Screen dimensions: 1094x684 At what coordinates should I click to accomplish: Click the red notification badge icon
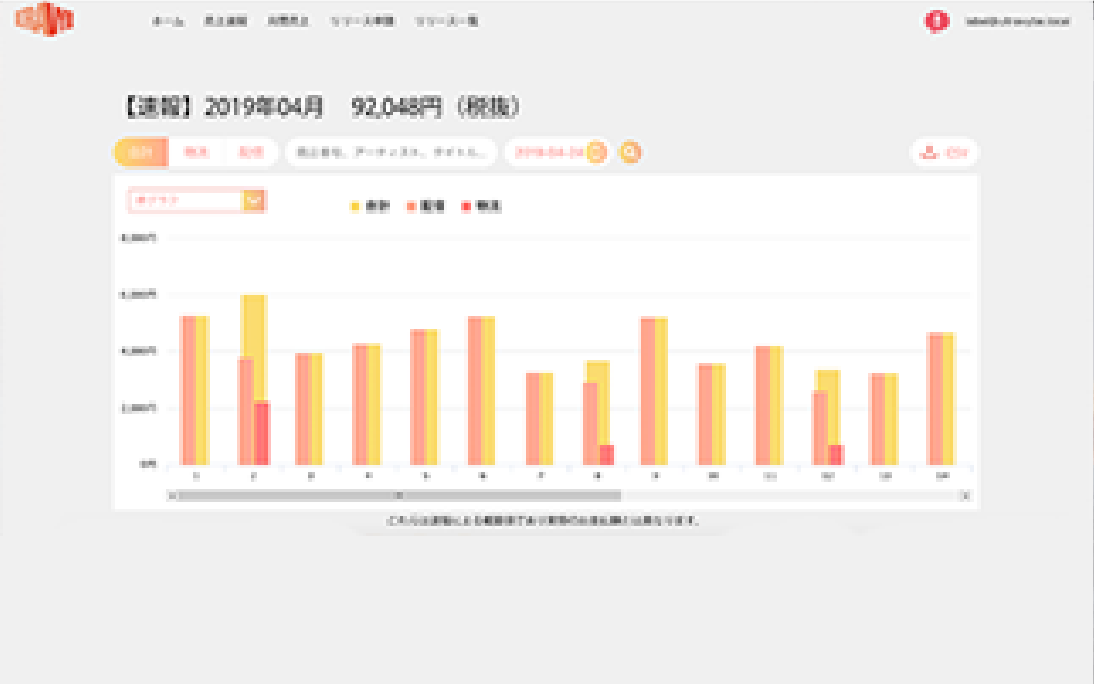coord(936,21)
